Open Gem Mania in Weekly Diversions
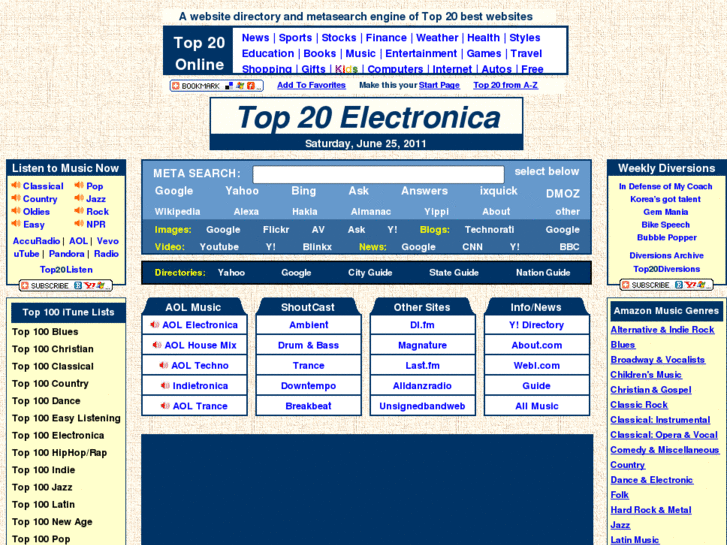This screenshot has width=727, height=545. [665, 212]
